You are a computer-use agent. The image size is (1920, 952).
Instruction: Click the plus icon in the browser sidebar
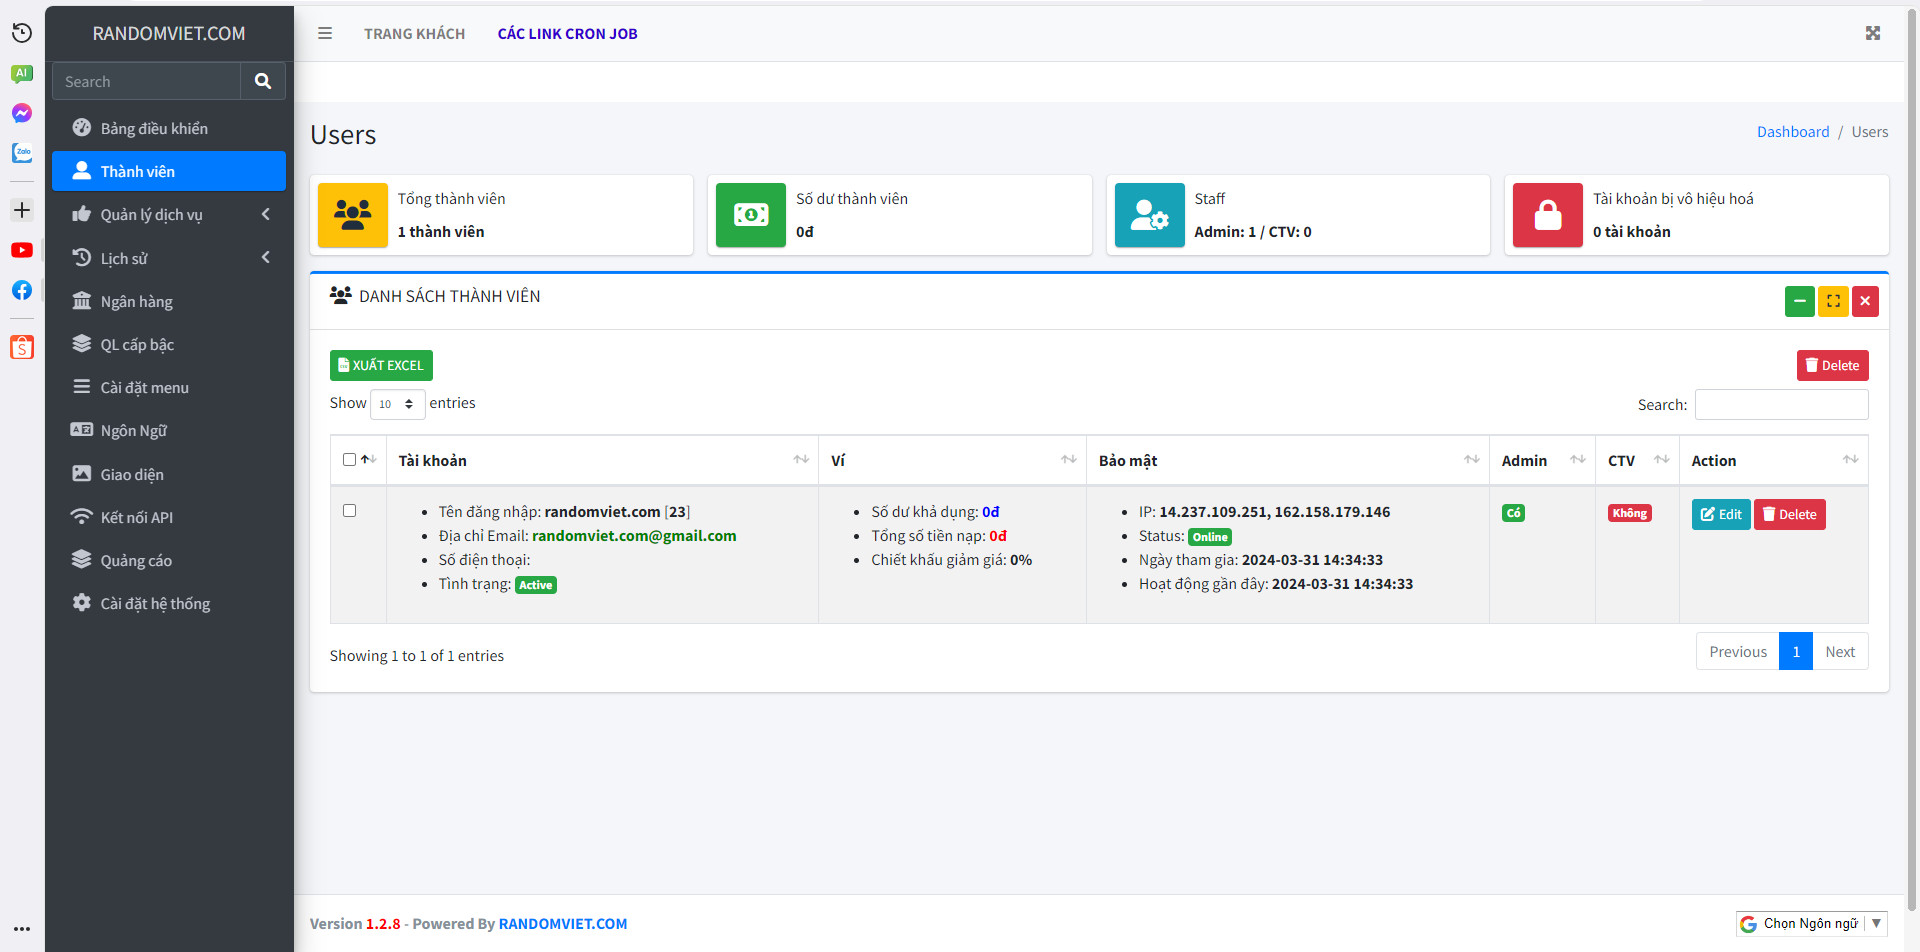coord(22,210)
